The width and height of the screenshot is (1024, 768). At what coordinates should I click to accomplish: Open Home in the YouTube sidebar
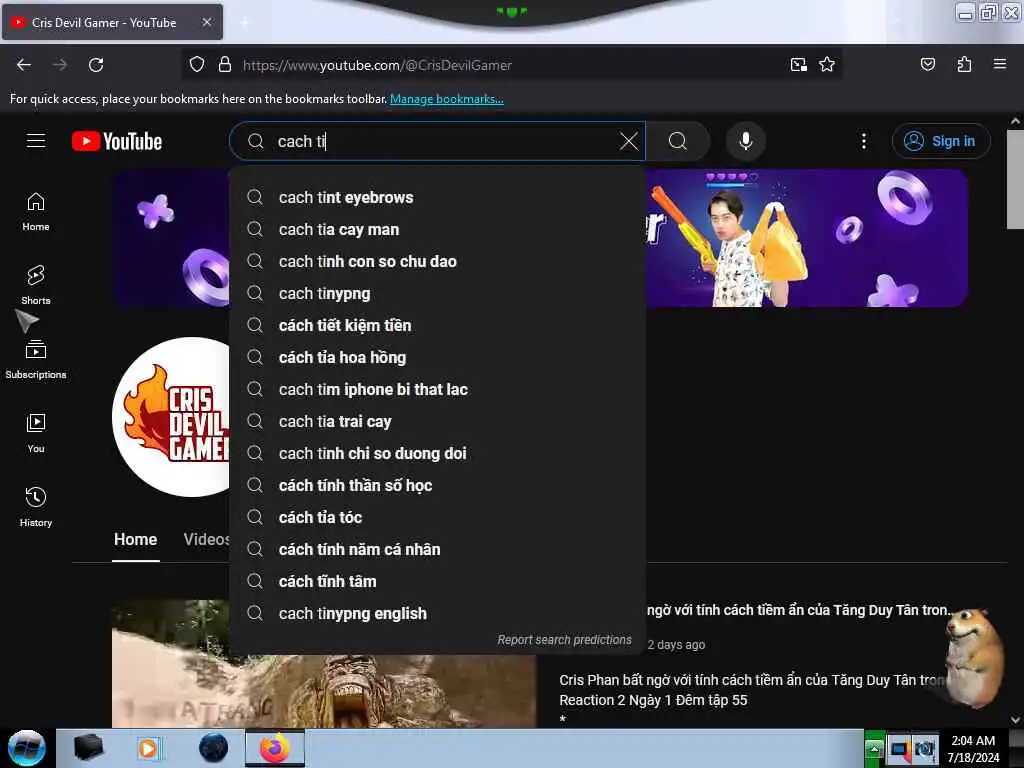click(x=36, y=212)
